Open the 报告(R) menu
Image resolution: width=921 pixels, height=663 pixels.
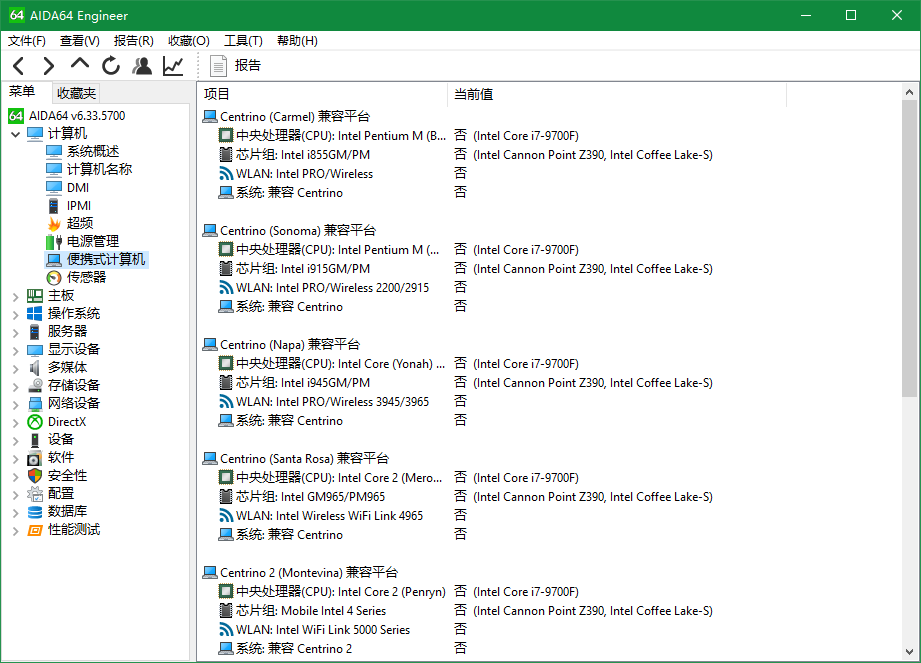pyautogui.click(x=133, y=41)
